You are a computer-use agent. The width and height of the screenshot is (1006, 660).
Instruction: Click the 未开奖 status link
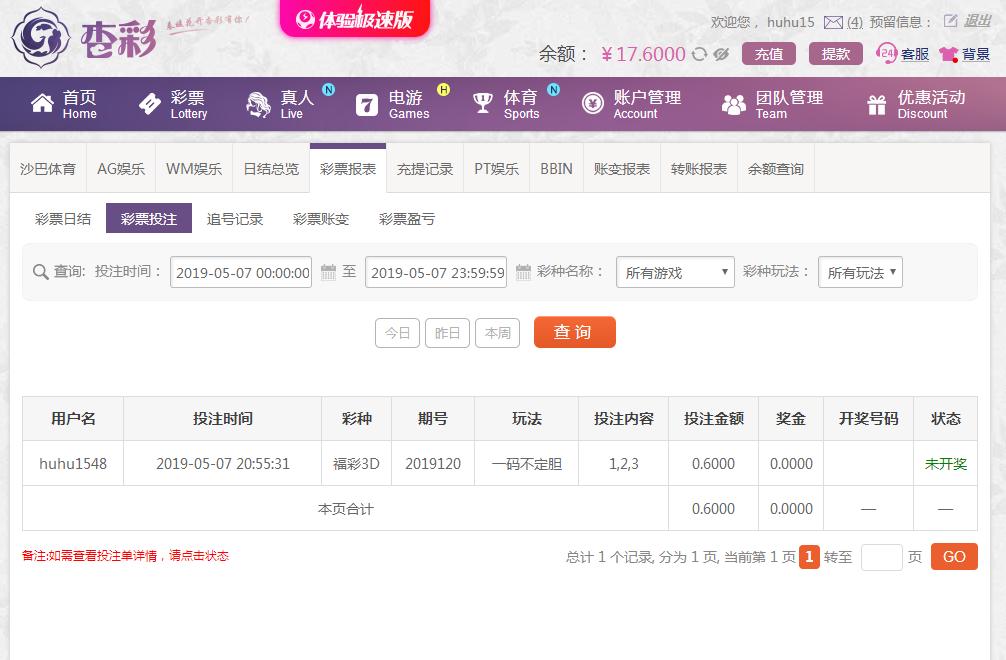coord(945,464)
